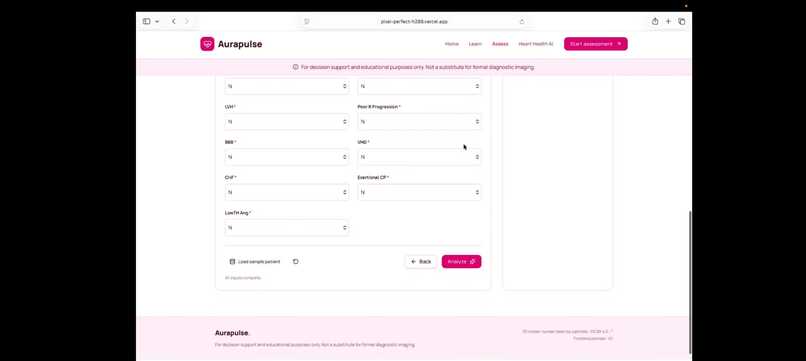
Task: Click the LVH field label
Action: click(x=230, y=107)
